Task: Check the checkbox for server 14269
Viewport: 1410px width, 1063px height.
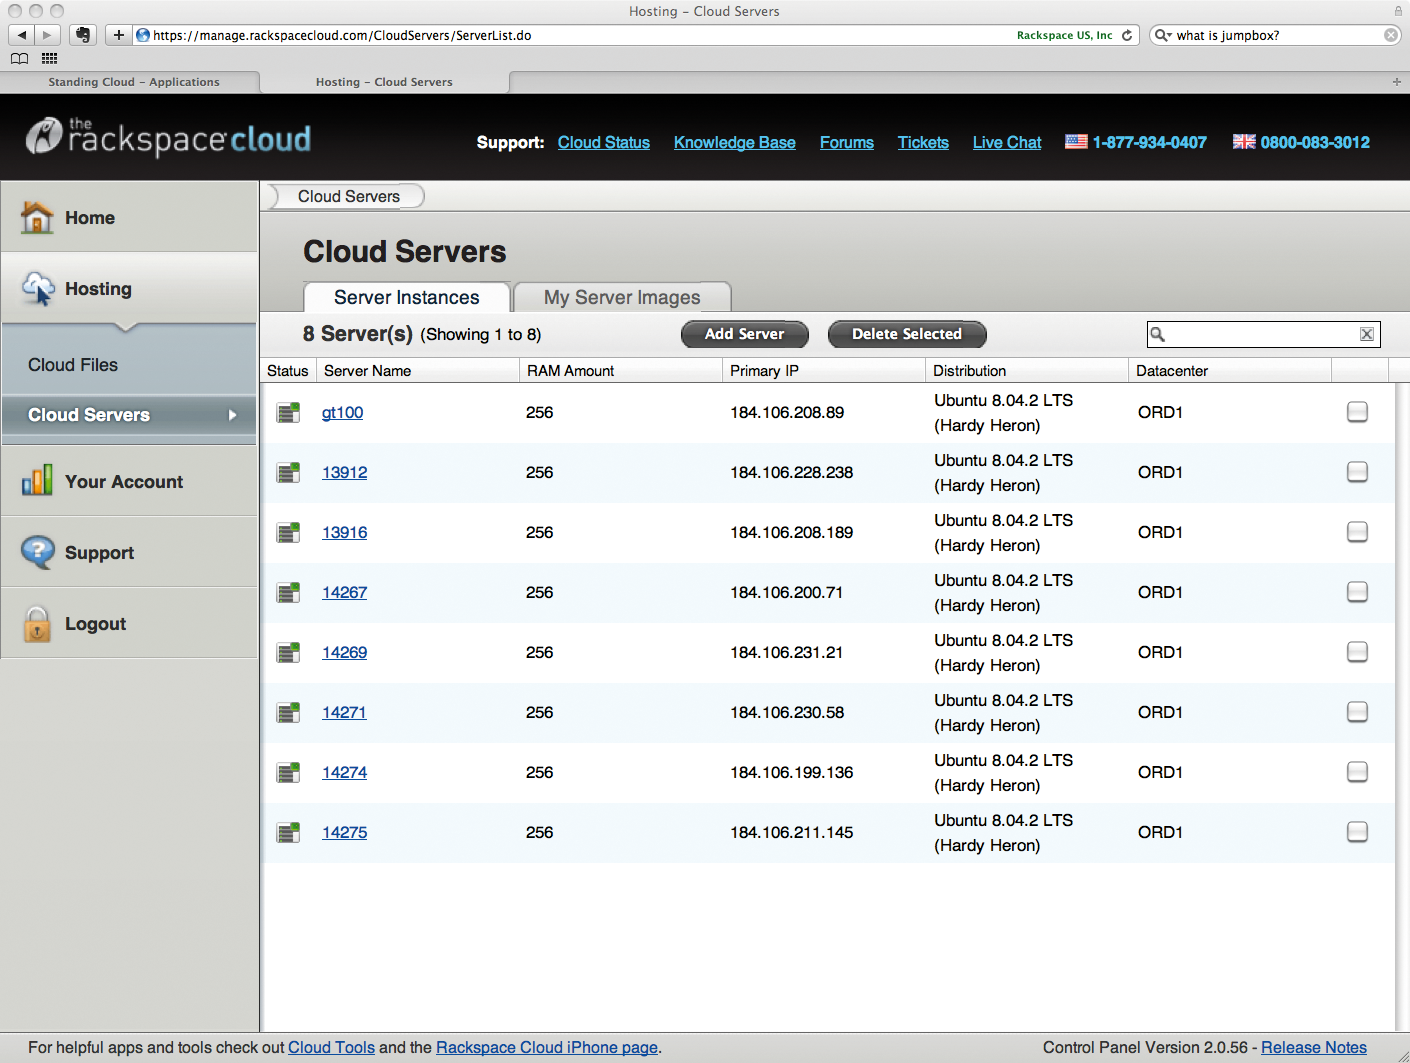Action: pos(1357,652)
